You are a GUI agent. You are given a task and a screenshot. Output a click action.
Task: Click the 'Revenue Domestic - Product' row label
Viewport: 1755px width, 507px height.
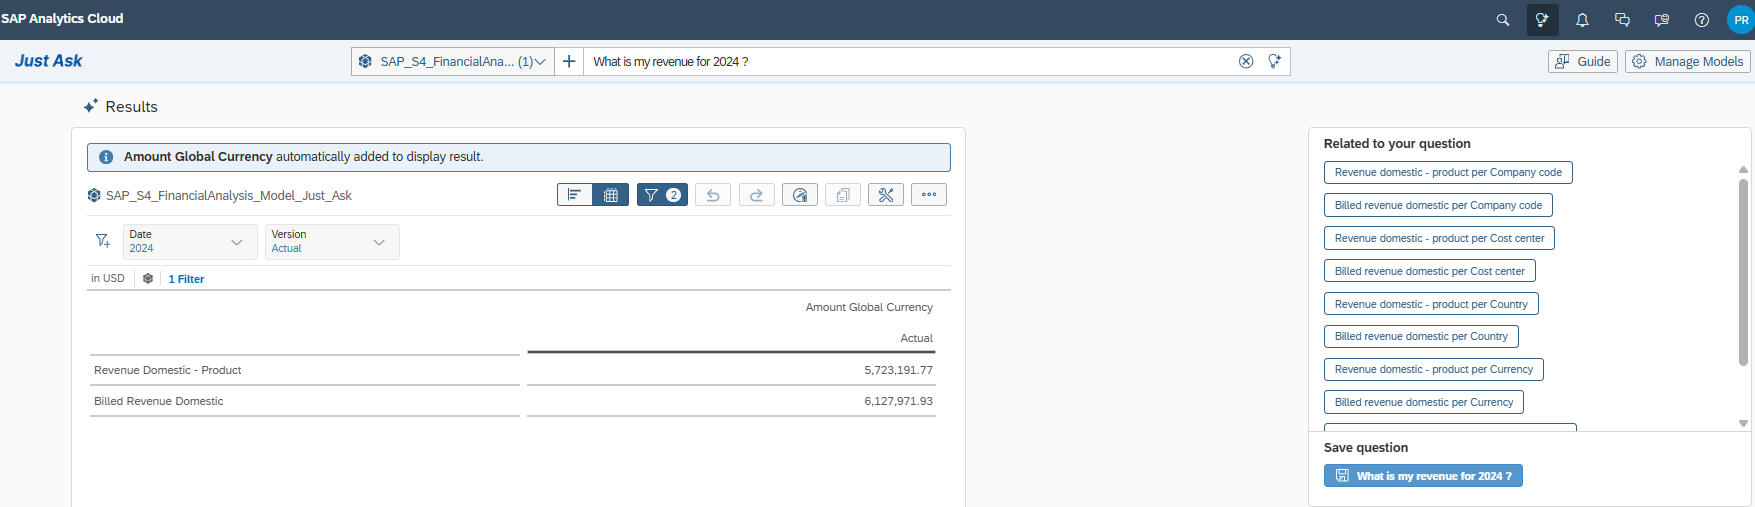click(167, 370)
